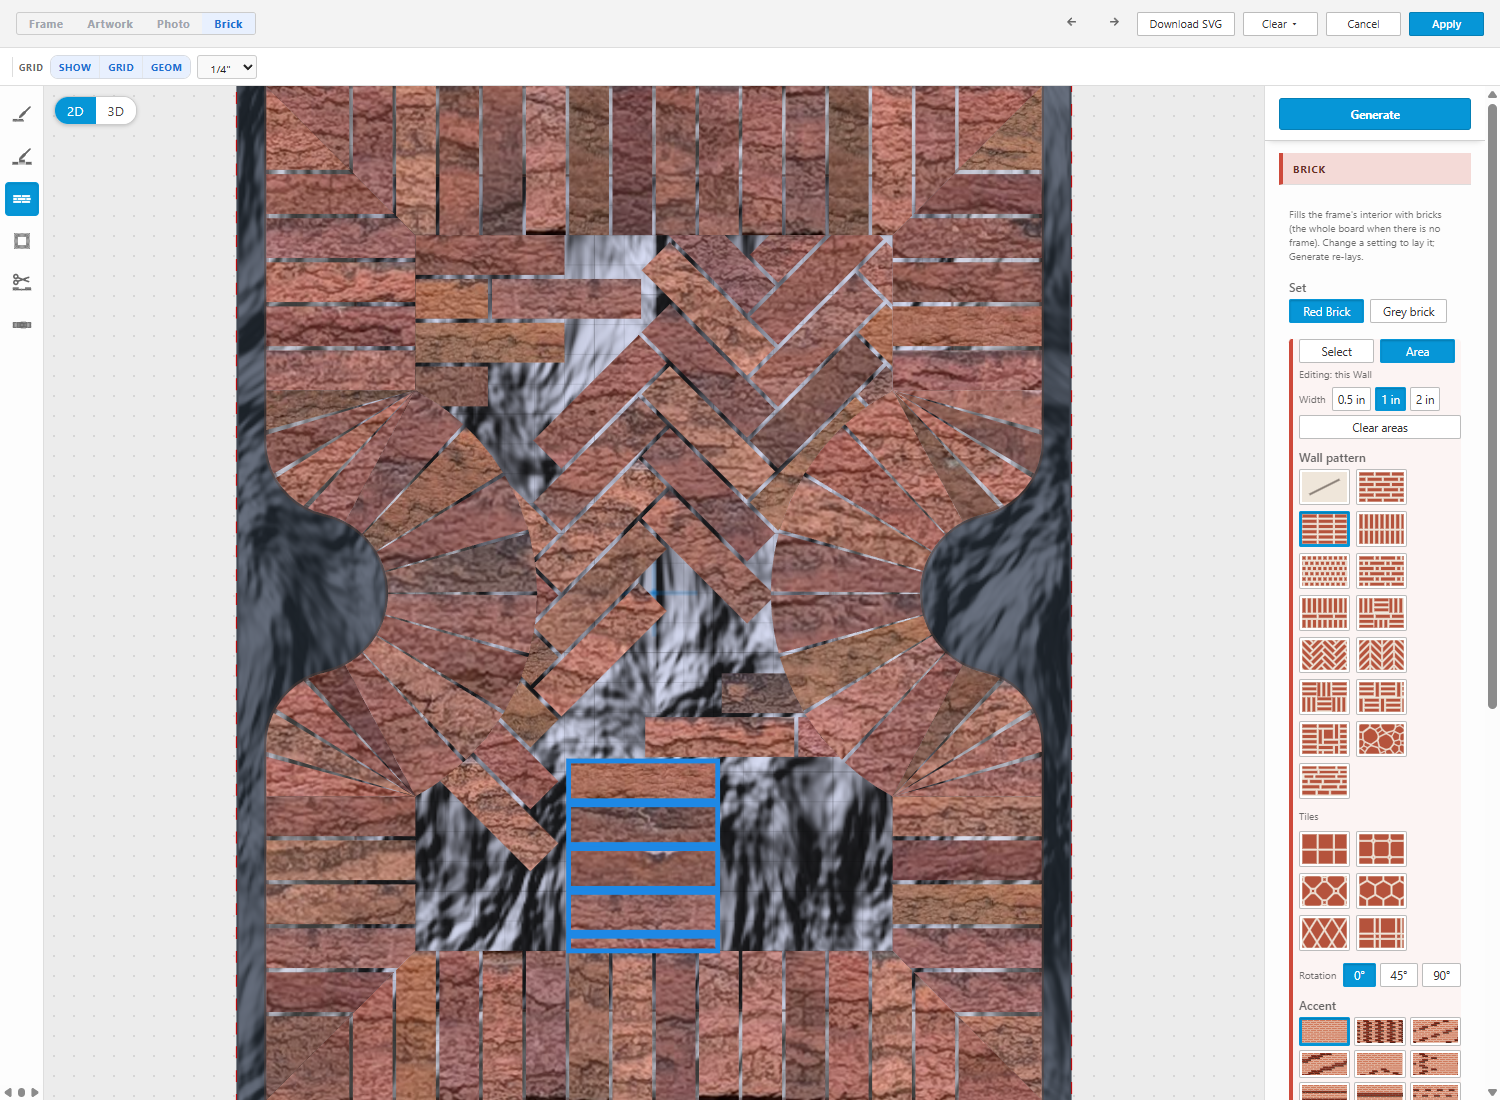Switch to the Artwork tab
The image size is (1500, 1100).
[x=110, y=24]
